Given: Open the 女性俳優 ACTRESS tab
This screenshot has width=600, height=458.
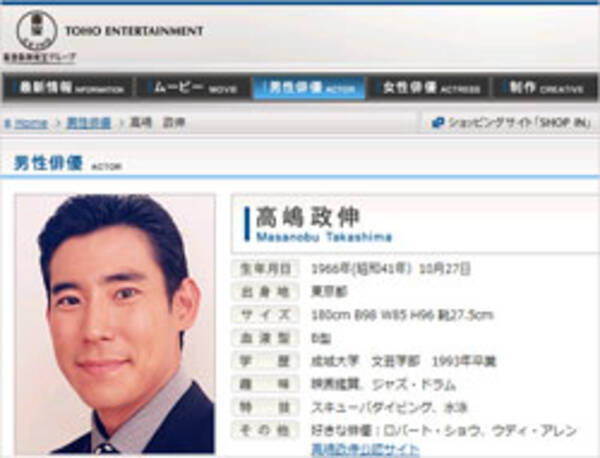Looking at the screenshot, I should [429, 88].
